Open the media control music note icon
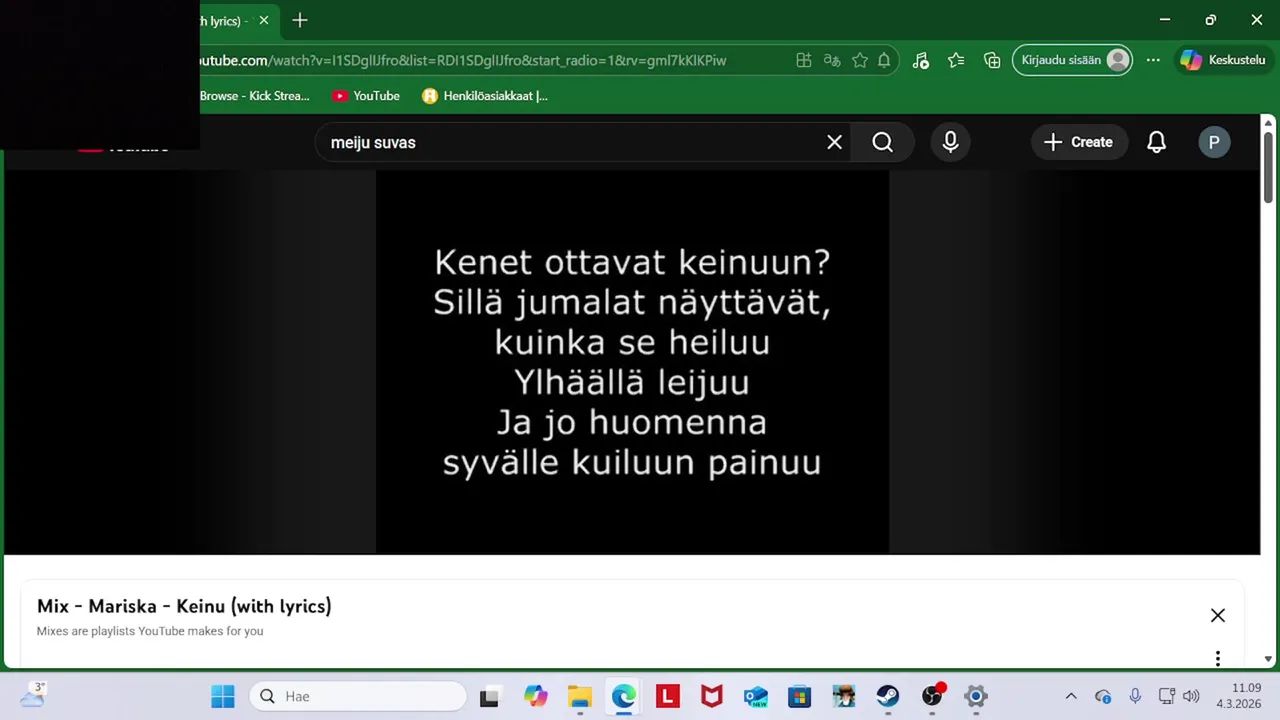The image size is (1280, 720). pos(921,60)
